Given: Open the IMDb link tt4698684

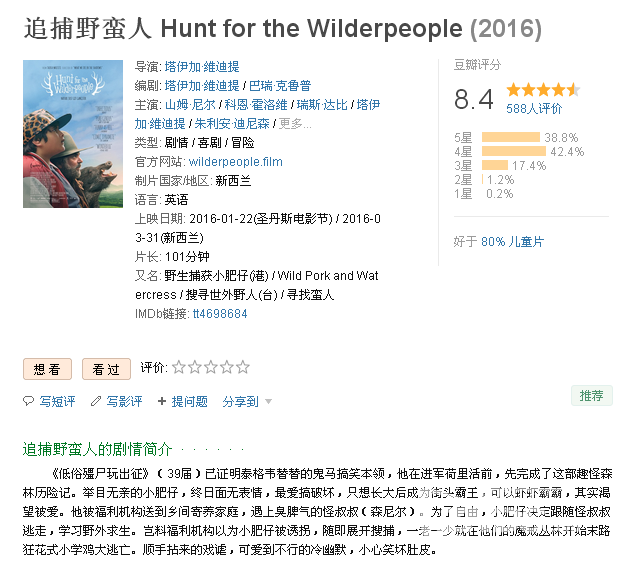Looking at the screenshot, I should click(x=220, y=313).
